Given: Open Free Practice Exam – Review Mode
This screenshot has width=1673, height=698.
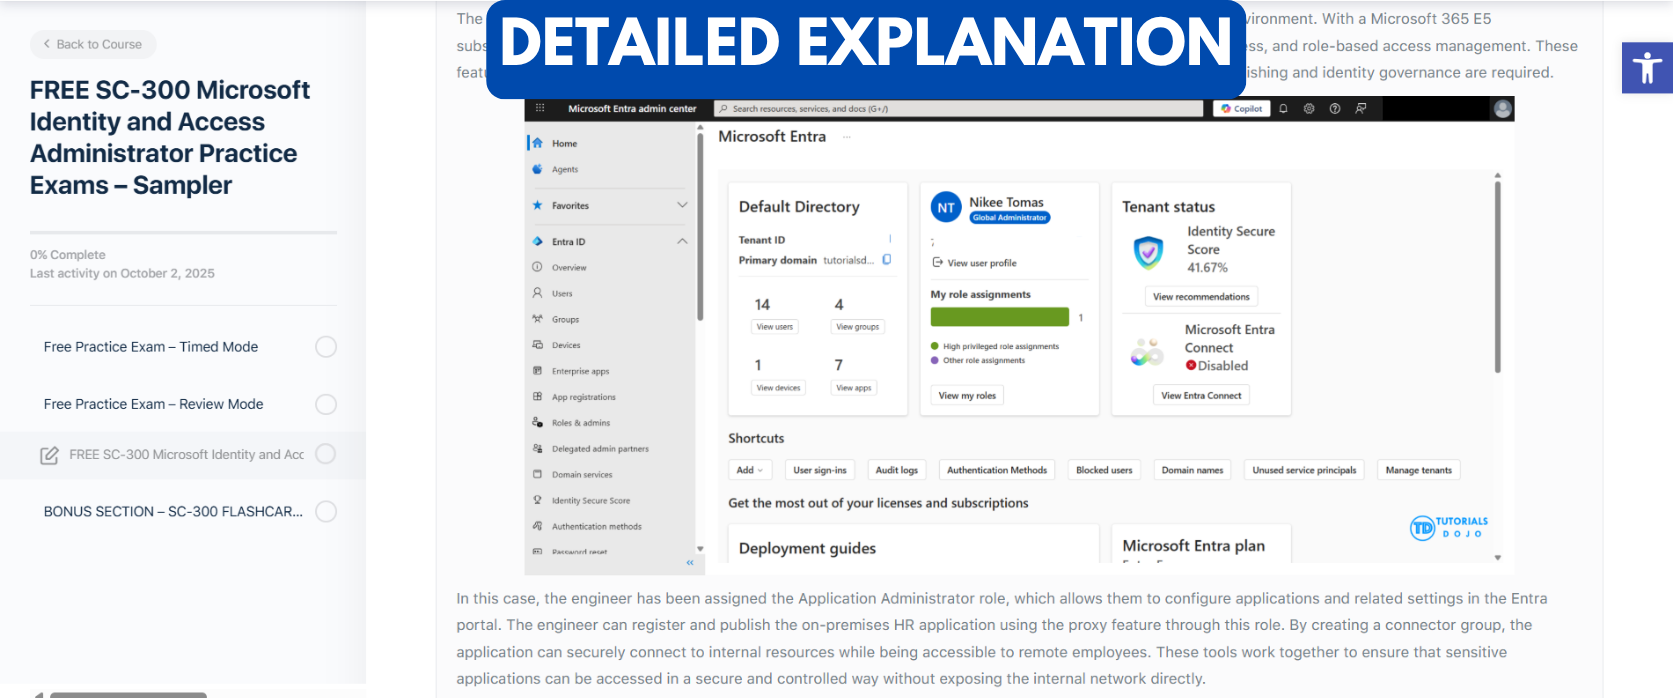Looking at the screenshot, I should 154,404.
